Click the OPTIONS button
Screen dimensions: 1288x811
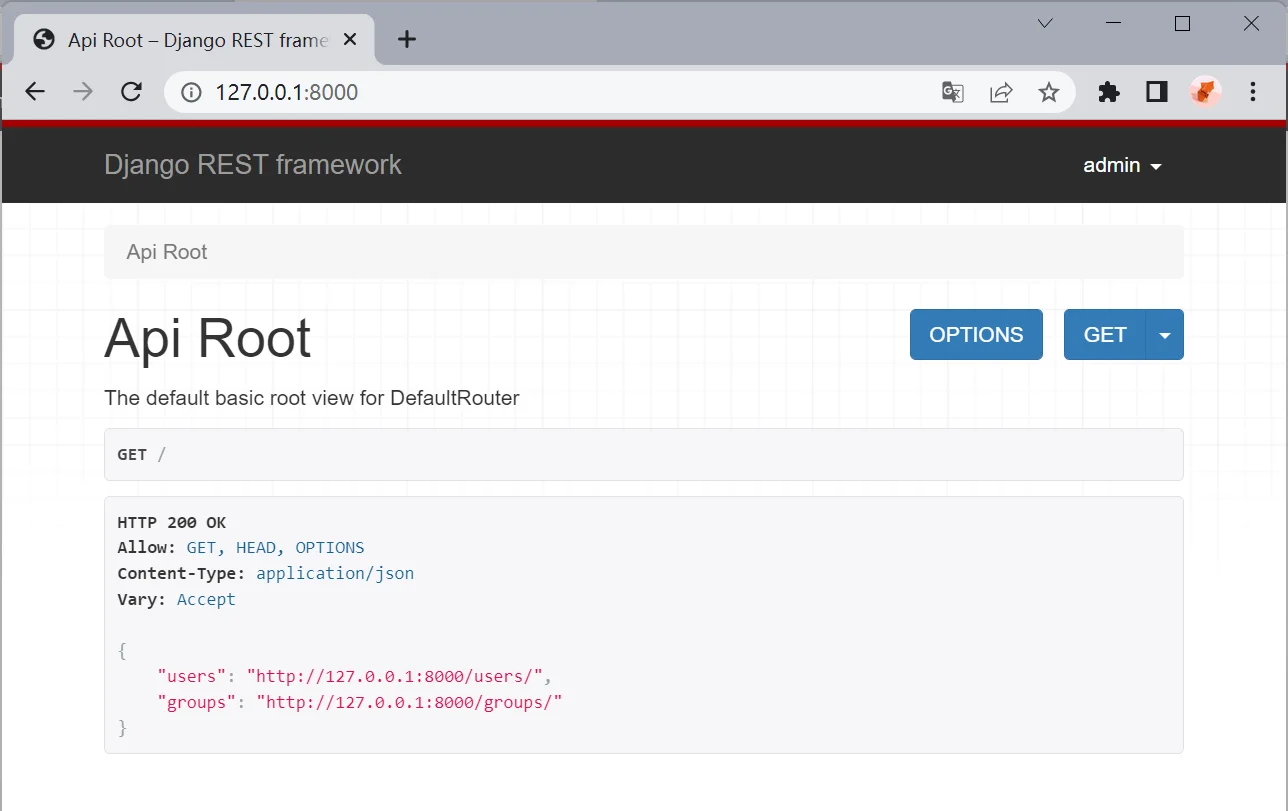(x=976, y=335)
